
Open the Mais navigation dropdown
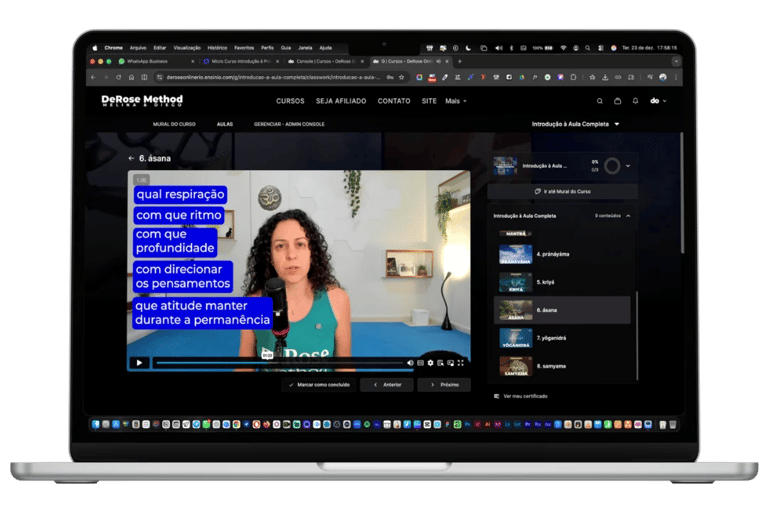pos(456,101)
